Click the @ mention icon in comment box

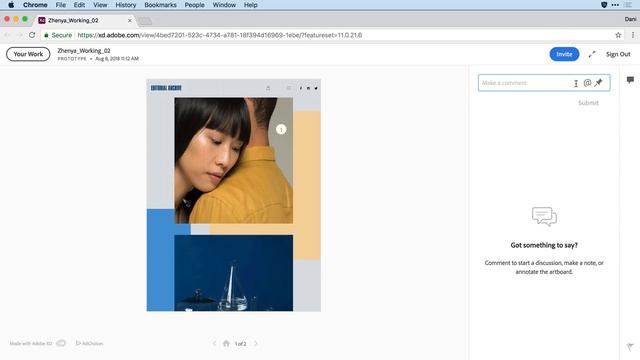[x=587, y=83]
